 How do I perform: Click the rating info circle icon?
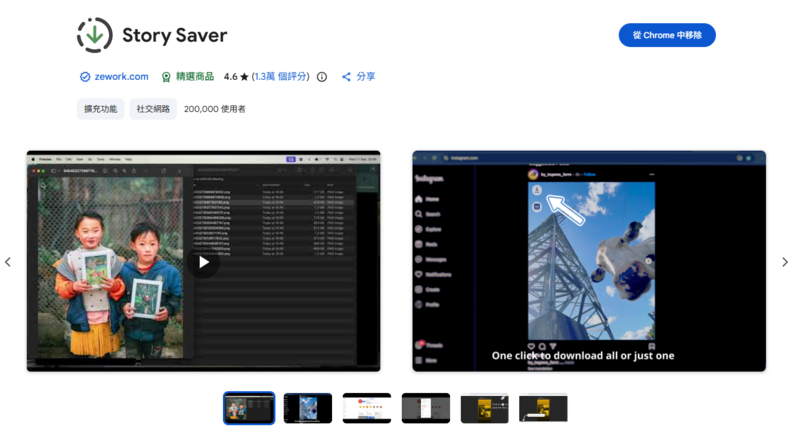click(322, 77)
